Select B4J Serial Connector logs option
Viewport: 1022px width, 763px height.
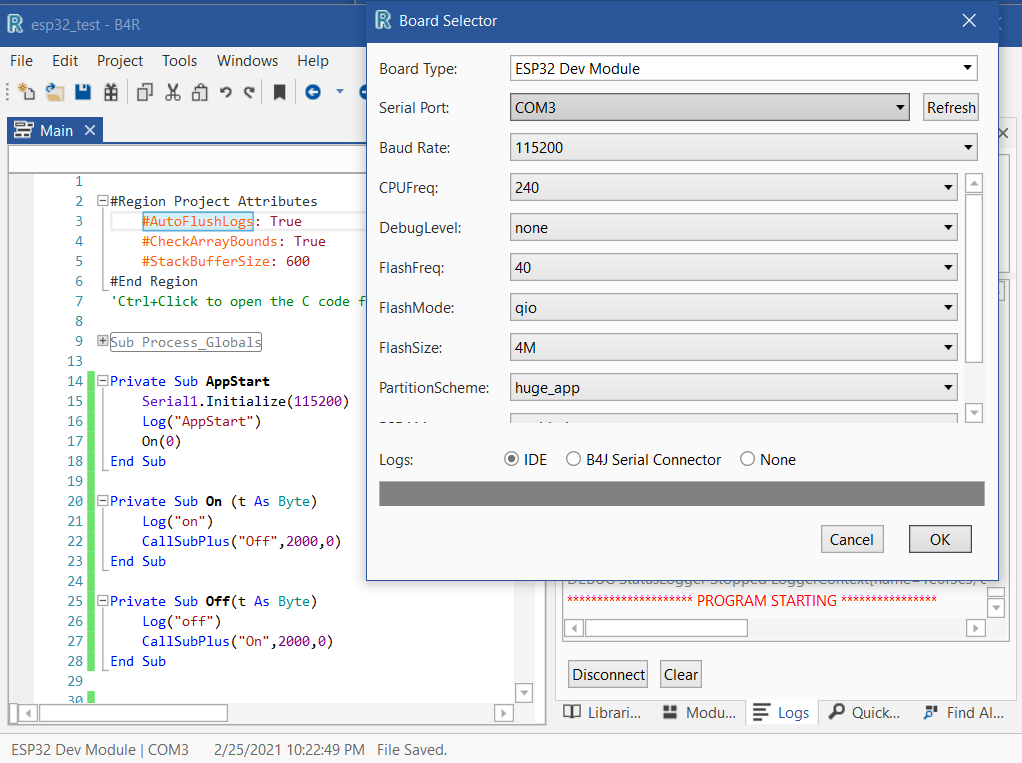pyautogui.click(x=574, y=460)
